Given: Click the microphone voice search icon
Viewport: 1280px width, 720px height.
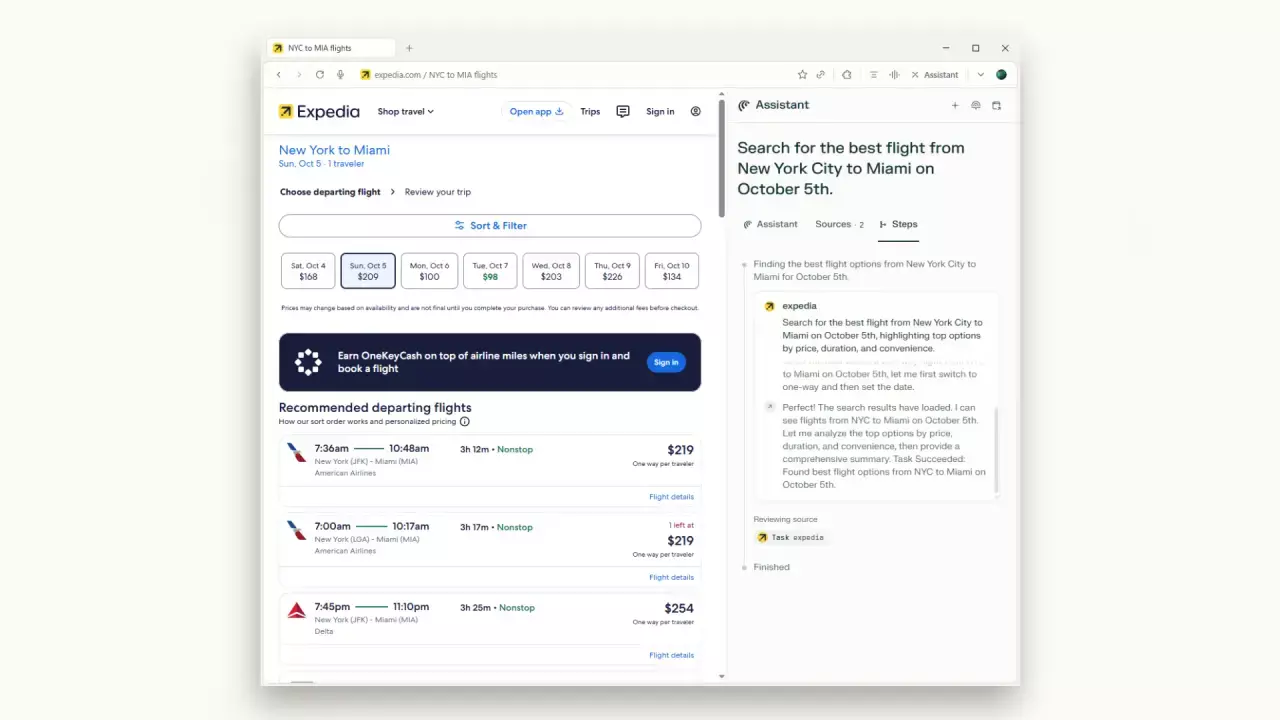Looking at the screenshot, I should coord(341,75).
